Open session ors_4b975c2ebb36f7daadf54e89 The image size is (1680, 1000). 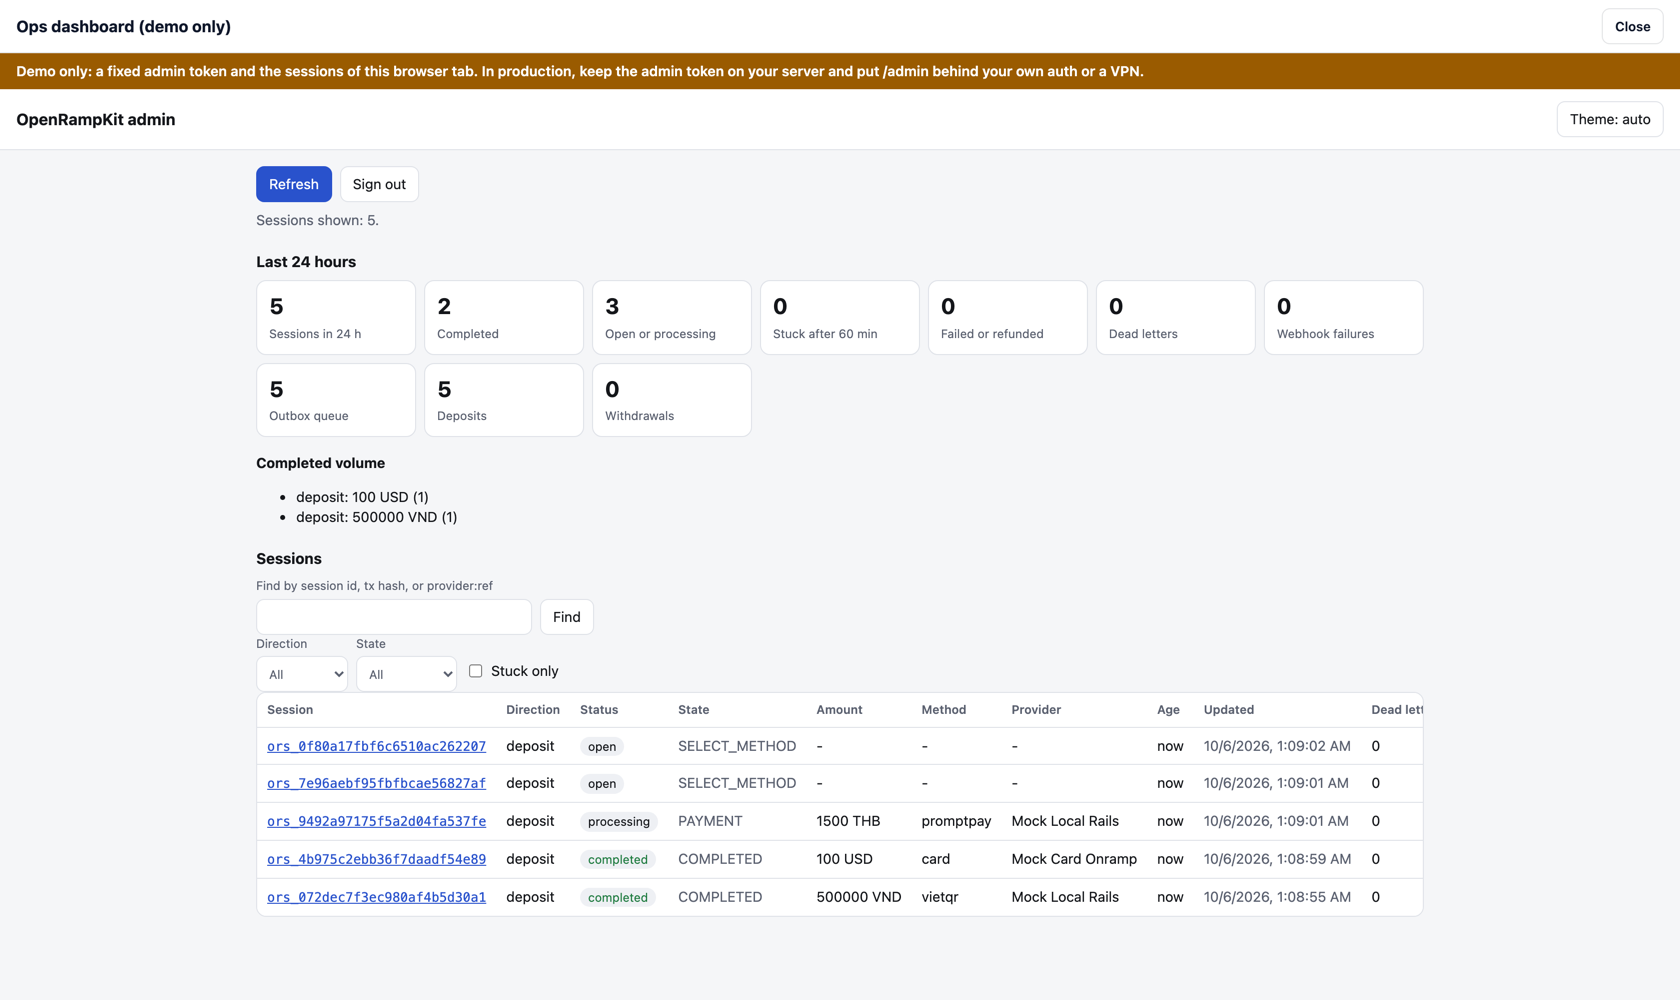376,859
